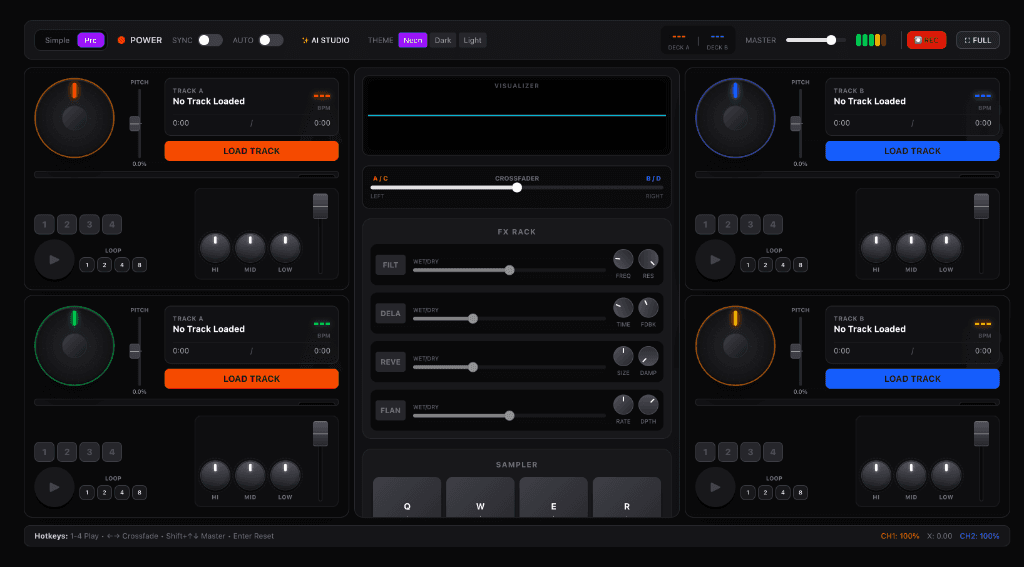1024x567 pixels.
Task: Enable the REVE reverb effect
Action: click(x=391, y=361)
